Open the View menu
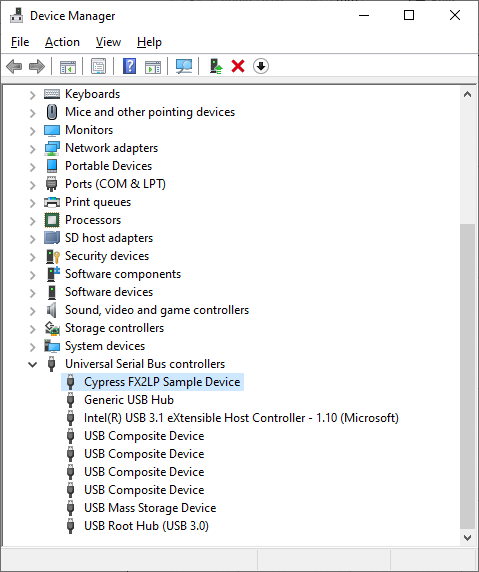This screenshot has width=479, height=572. point(108,42)
